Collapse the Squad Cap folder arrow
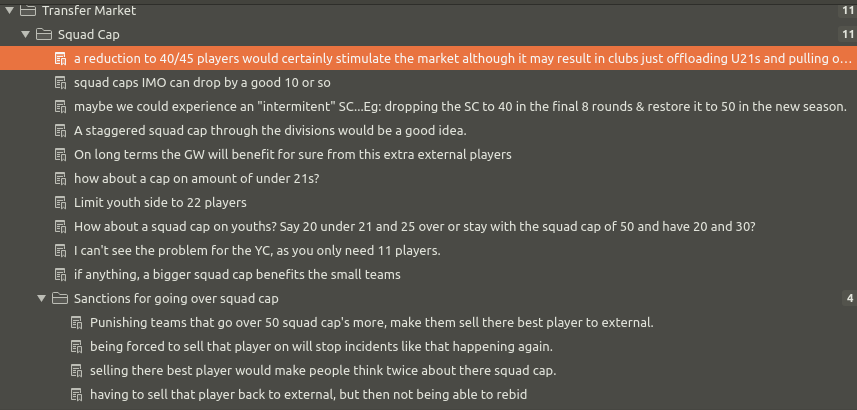Image resolution: width=857 pixels, height=410 pixels. click(26, 35)
